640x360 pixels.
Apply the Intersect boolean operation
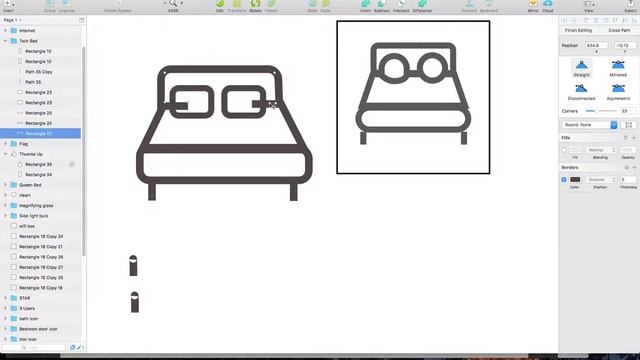[x=401, y=5]
